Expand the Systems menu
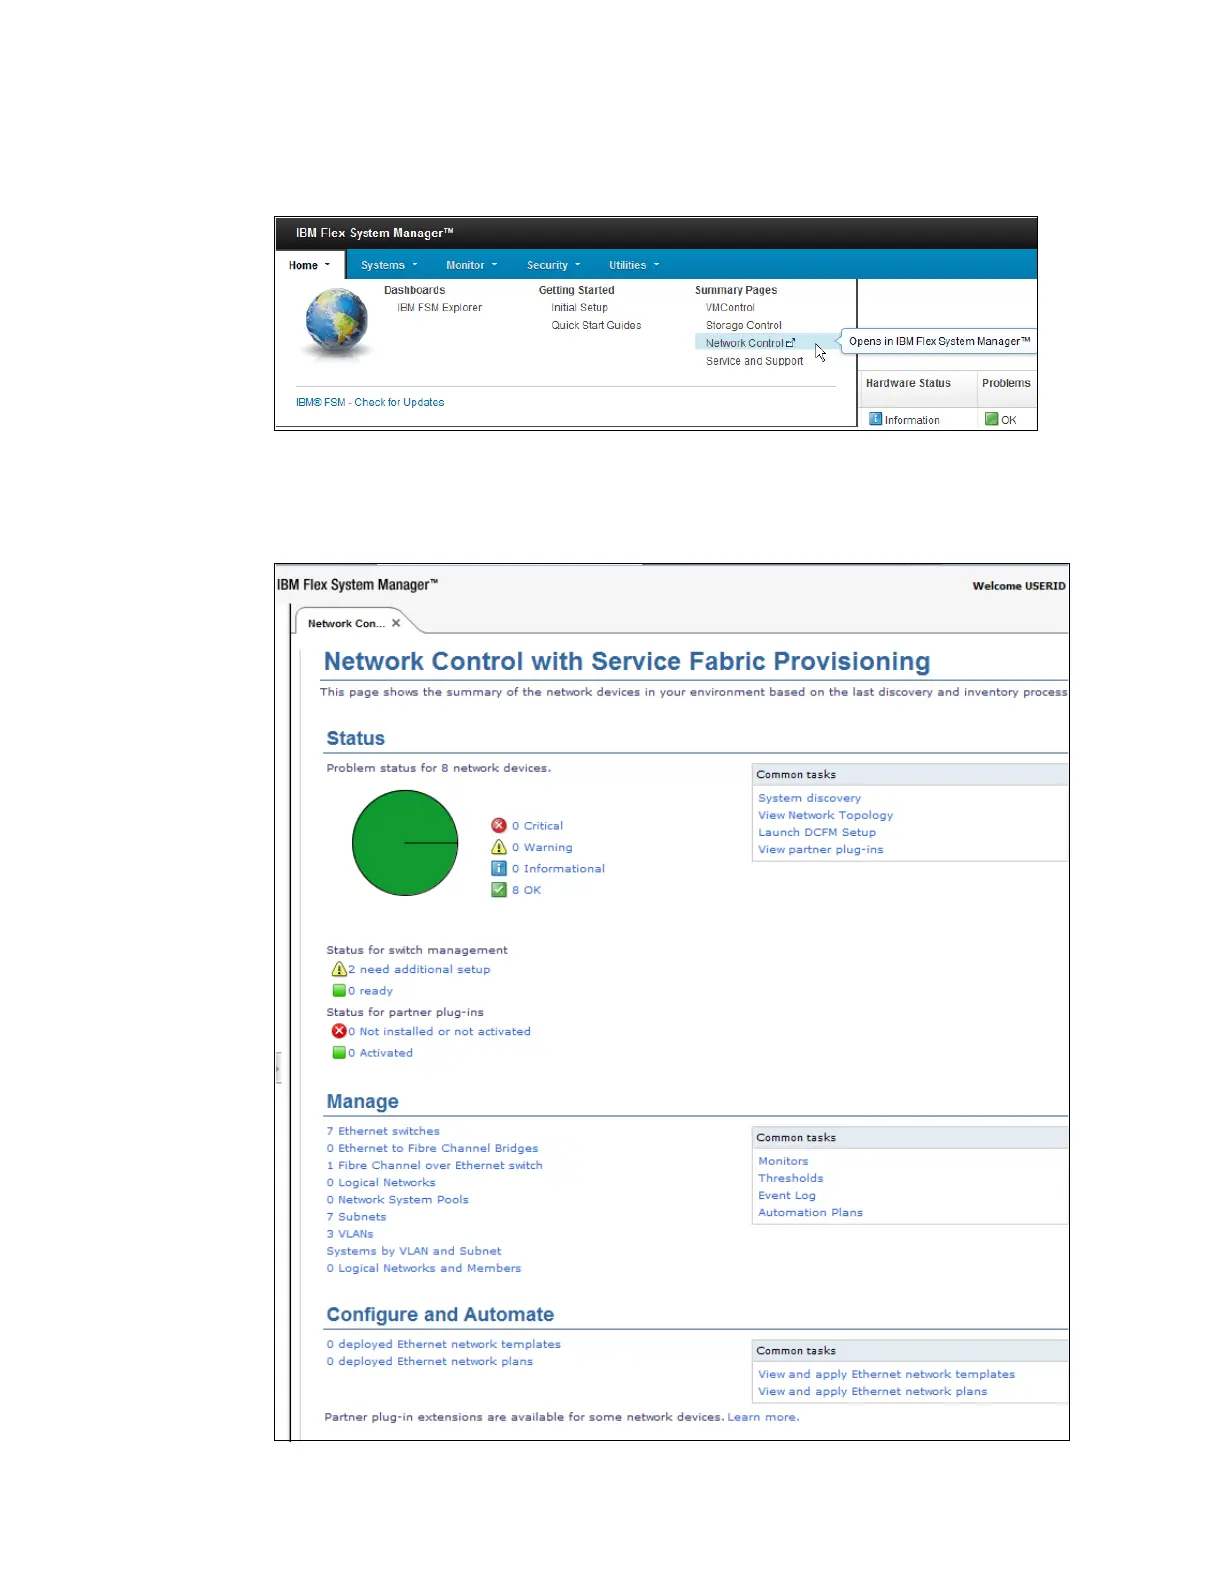Screen dimensions: 1224x1584 pyautogui.click(x=389, y=265)
